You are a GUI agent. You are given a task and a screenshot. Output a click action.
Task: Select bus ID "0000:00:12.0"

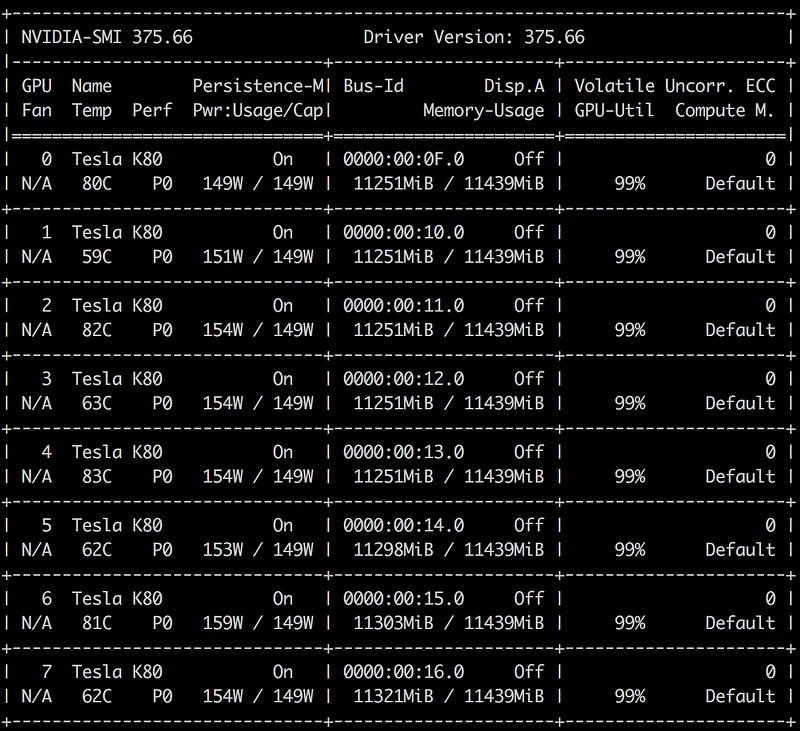pyautogui.click(x=404, y=379)
